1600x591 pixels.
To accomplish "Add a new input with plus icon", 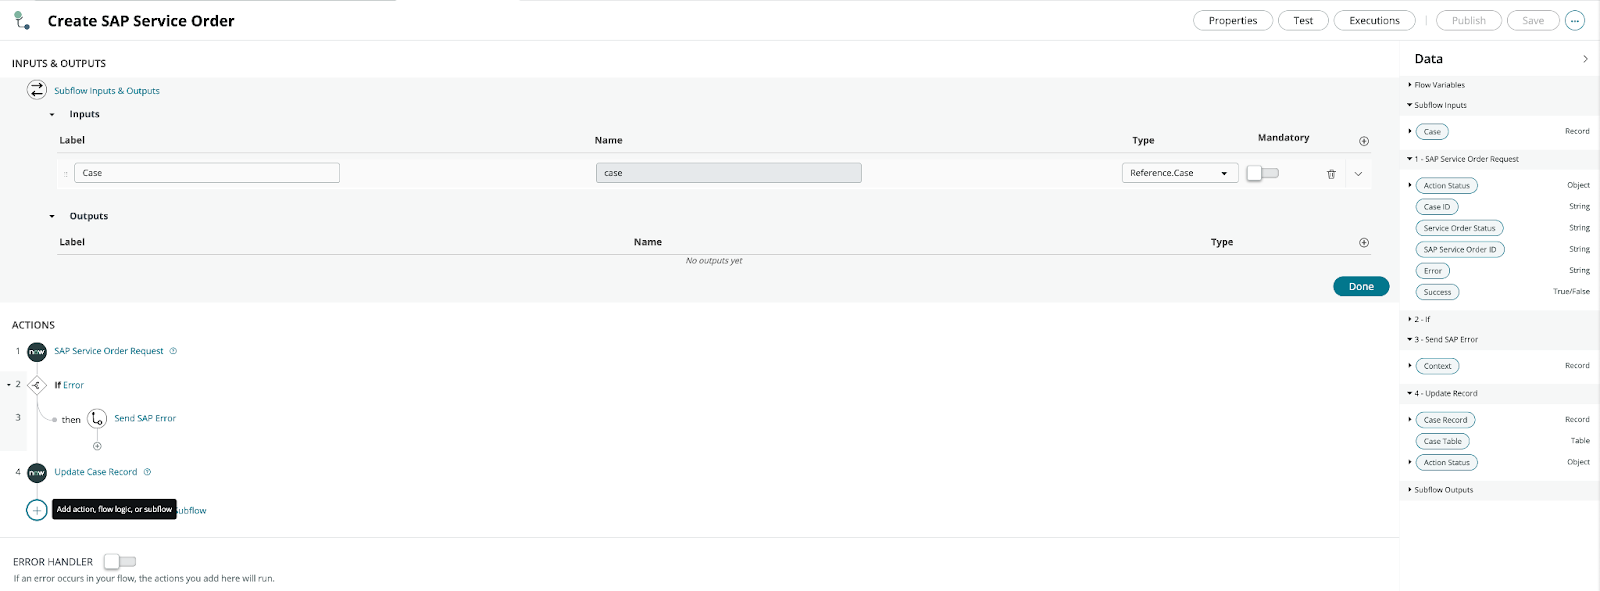I will [1364, 141].
